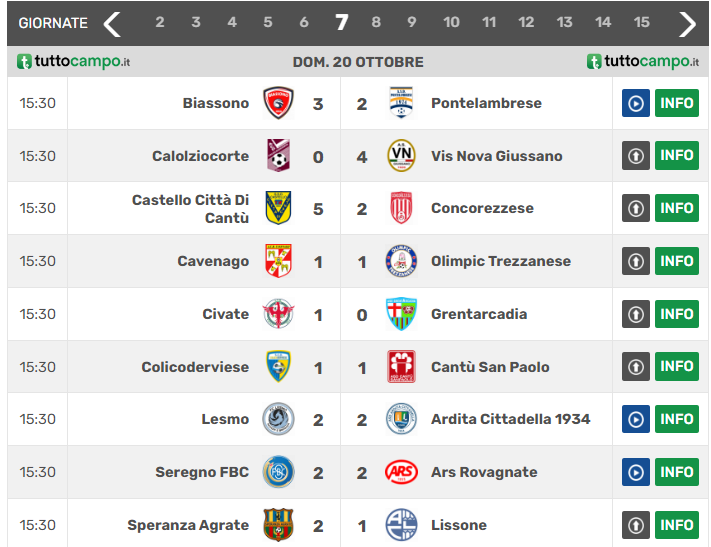Image resolution: width=711 pixels, height=547 pixels.
Task: Open Lesmo team link
Action: [x=225, y=420]
